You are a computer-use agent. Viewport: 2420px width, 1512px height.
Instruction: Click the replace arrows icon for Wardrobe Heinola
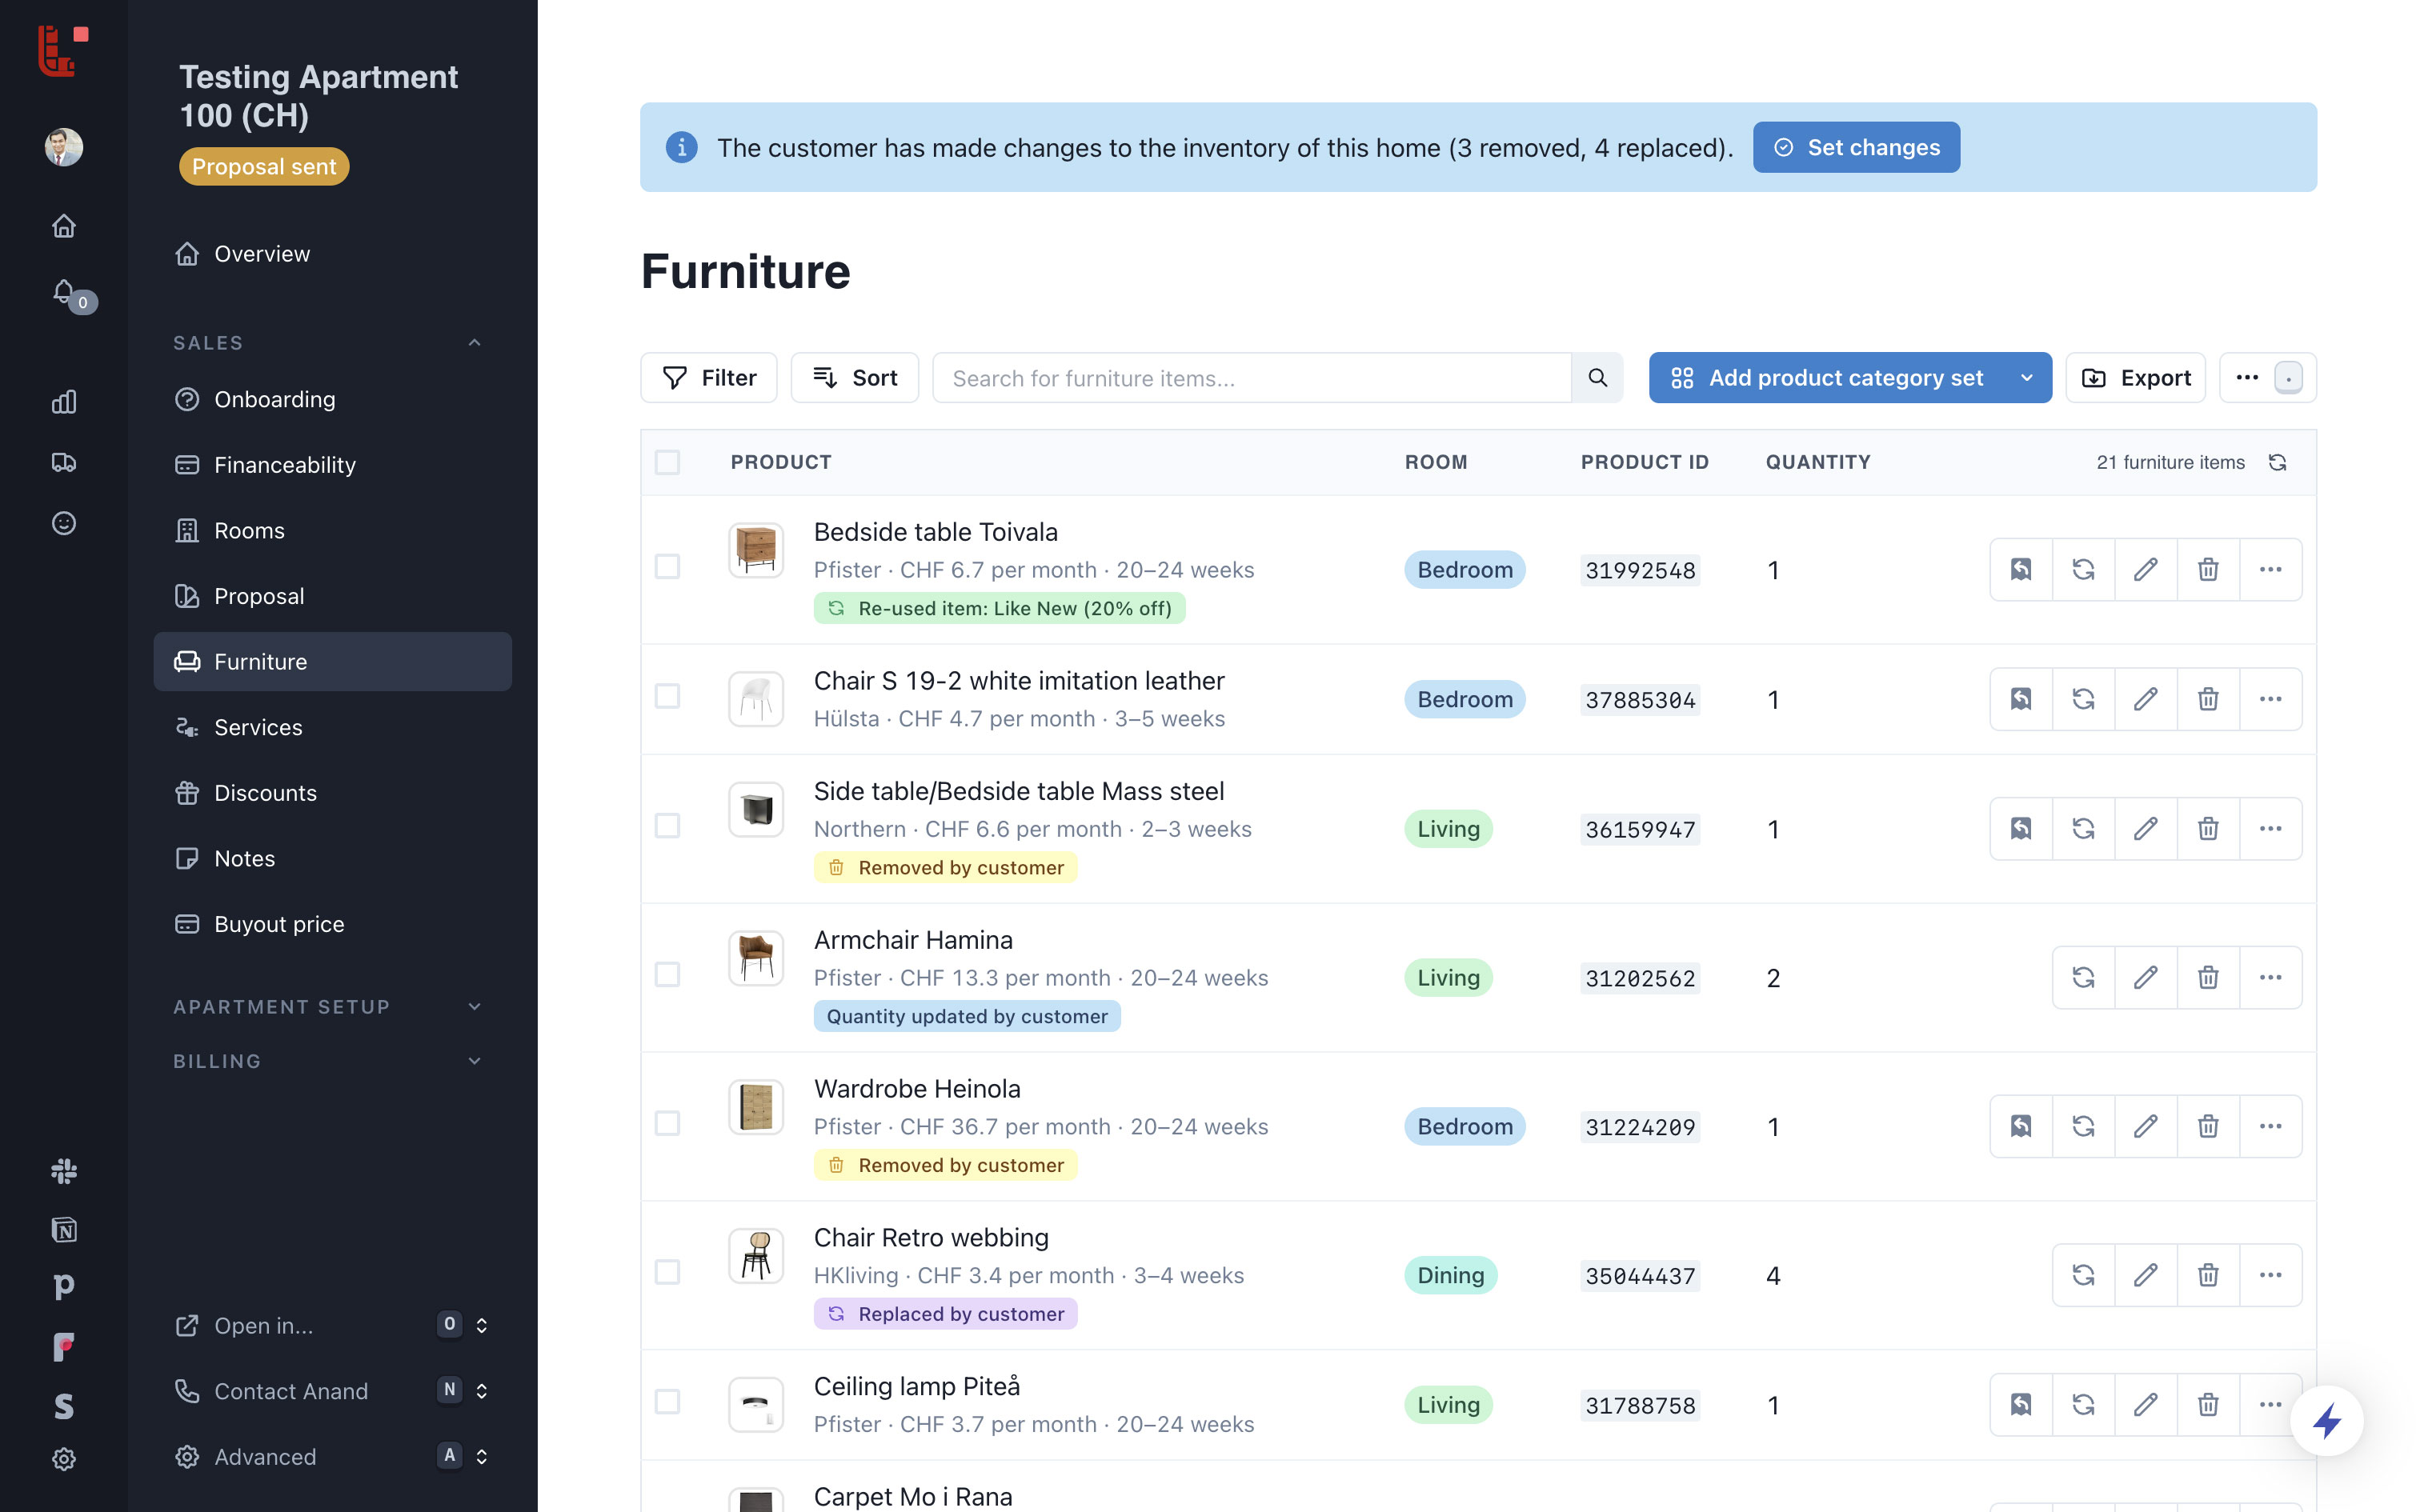tap(2083, 1126)
